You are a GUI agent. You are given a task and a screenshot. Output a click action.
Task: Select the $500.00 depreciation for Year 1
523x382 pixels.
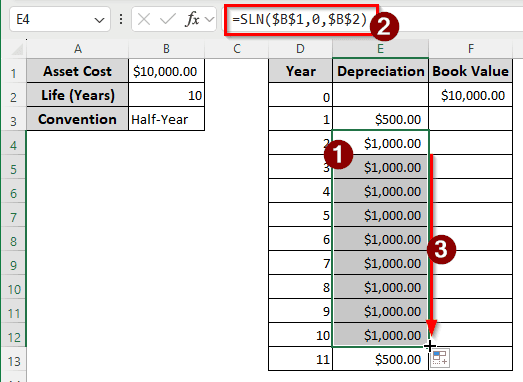tap(380, 119)
